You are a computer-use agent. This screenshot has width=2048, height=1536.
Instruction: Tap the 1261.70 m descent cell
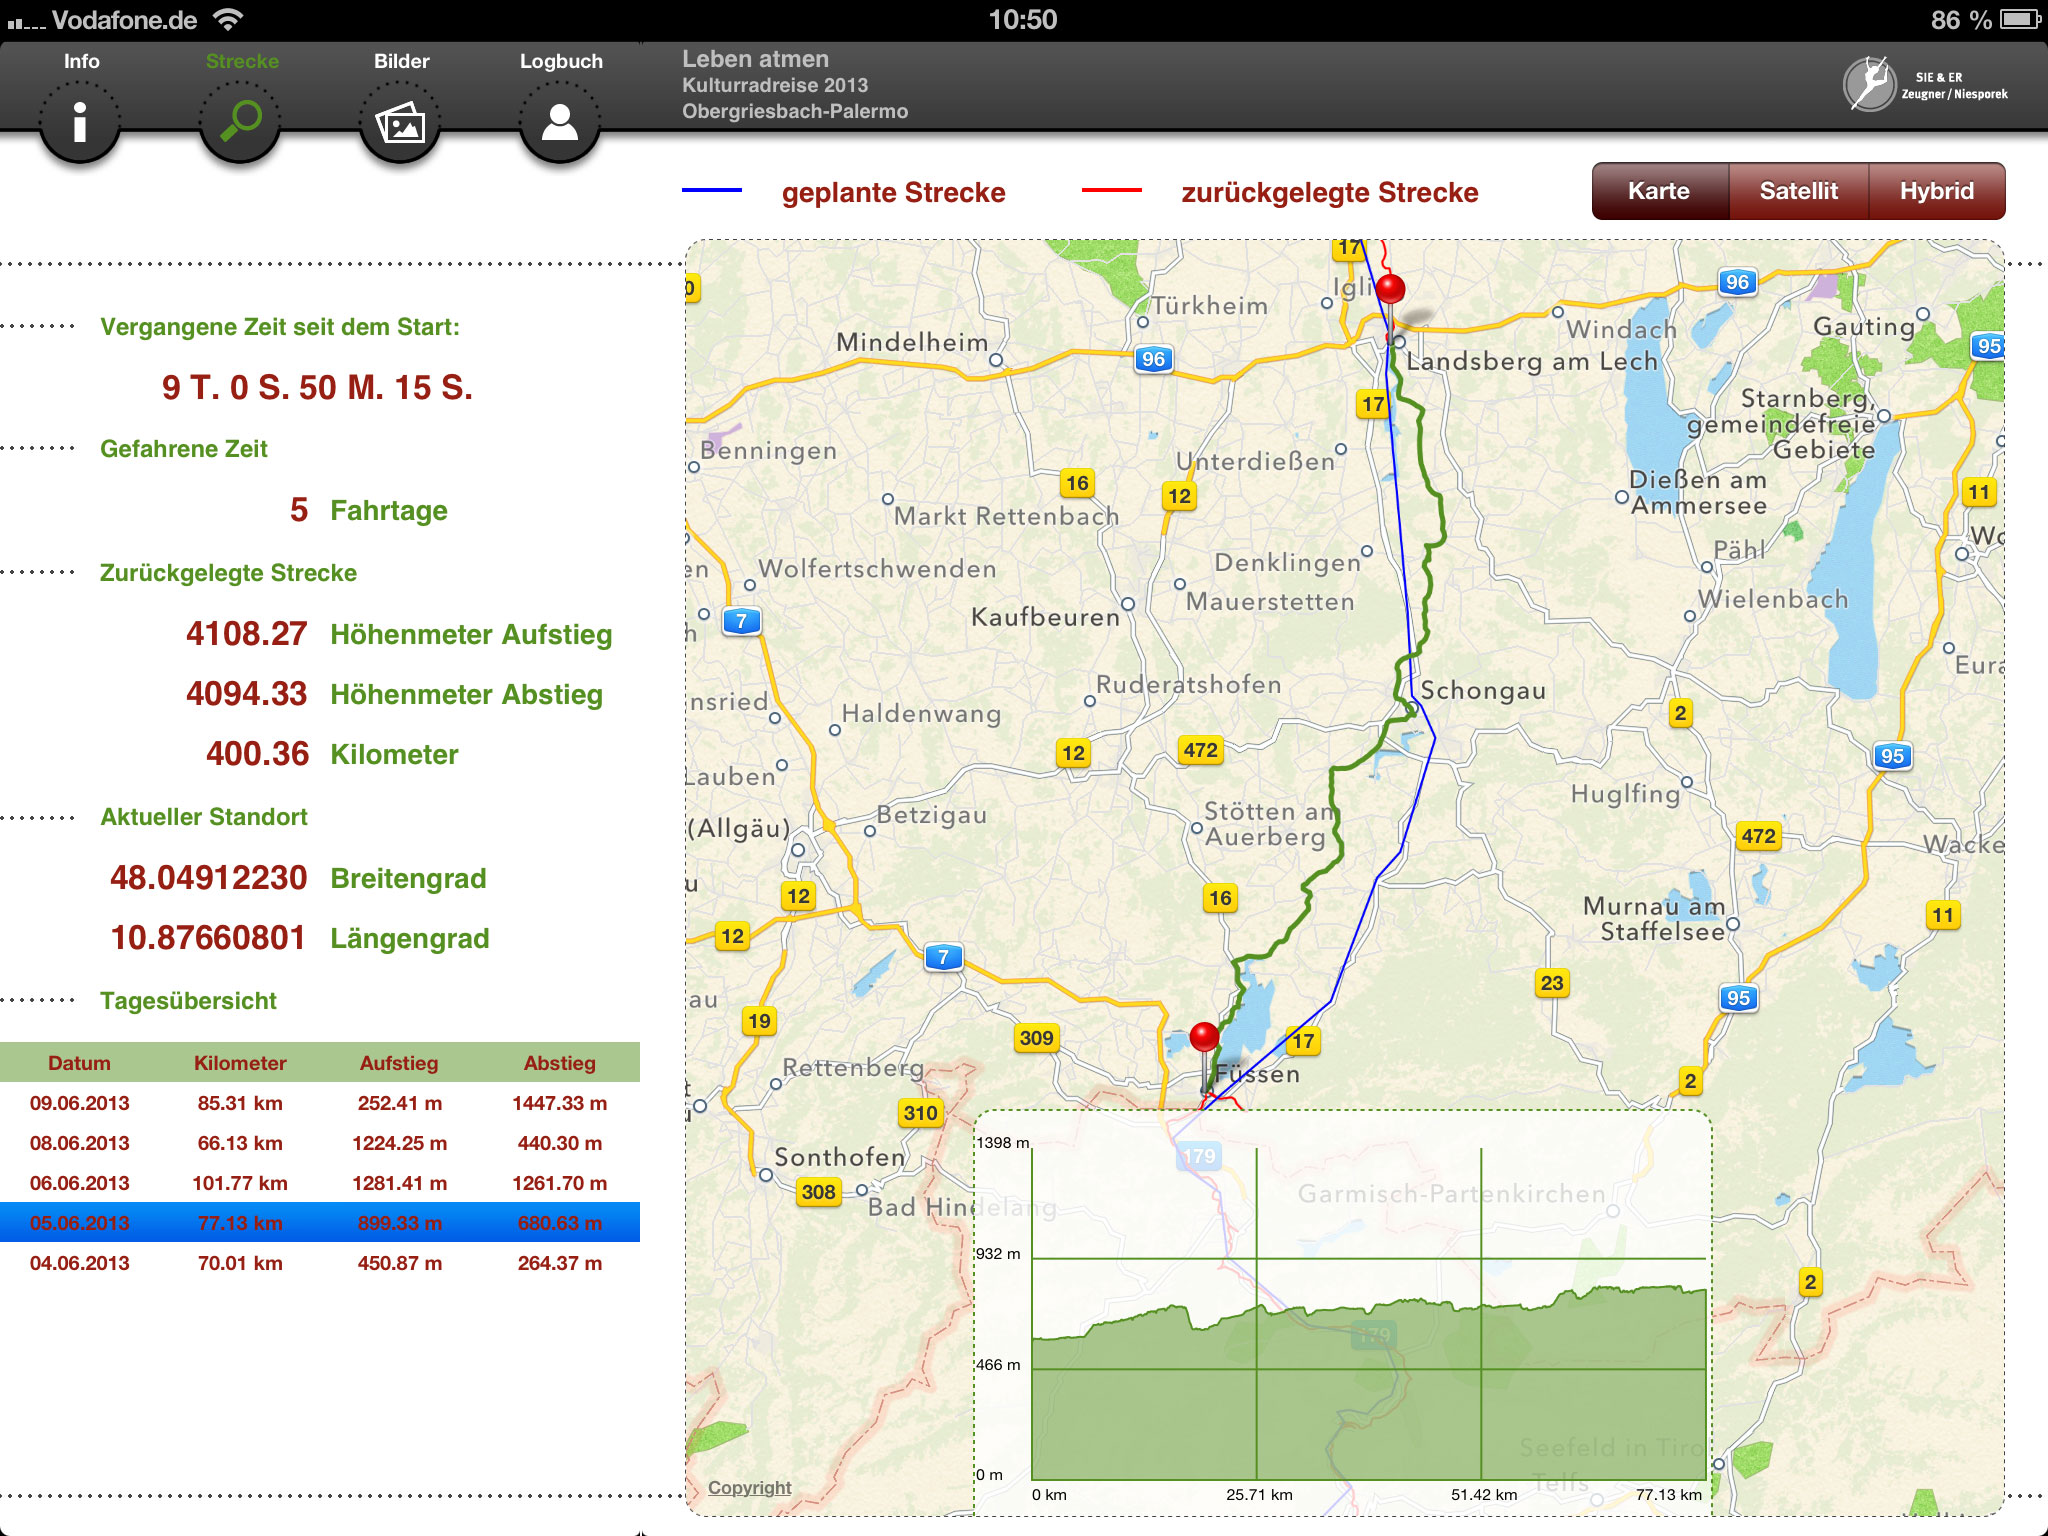pos(560,1183)
